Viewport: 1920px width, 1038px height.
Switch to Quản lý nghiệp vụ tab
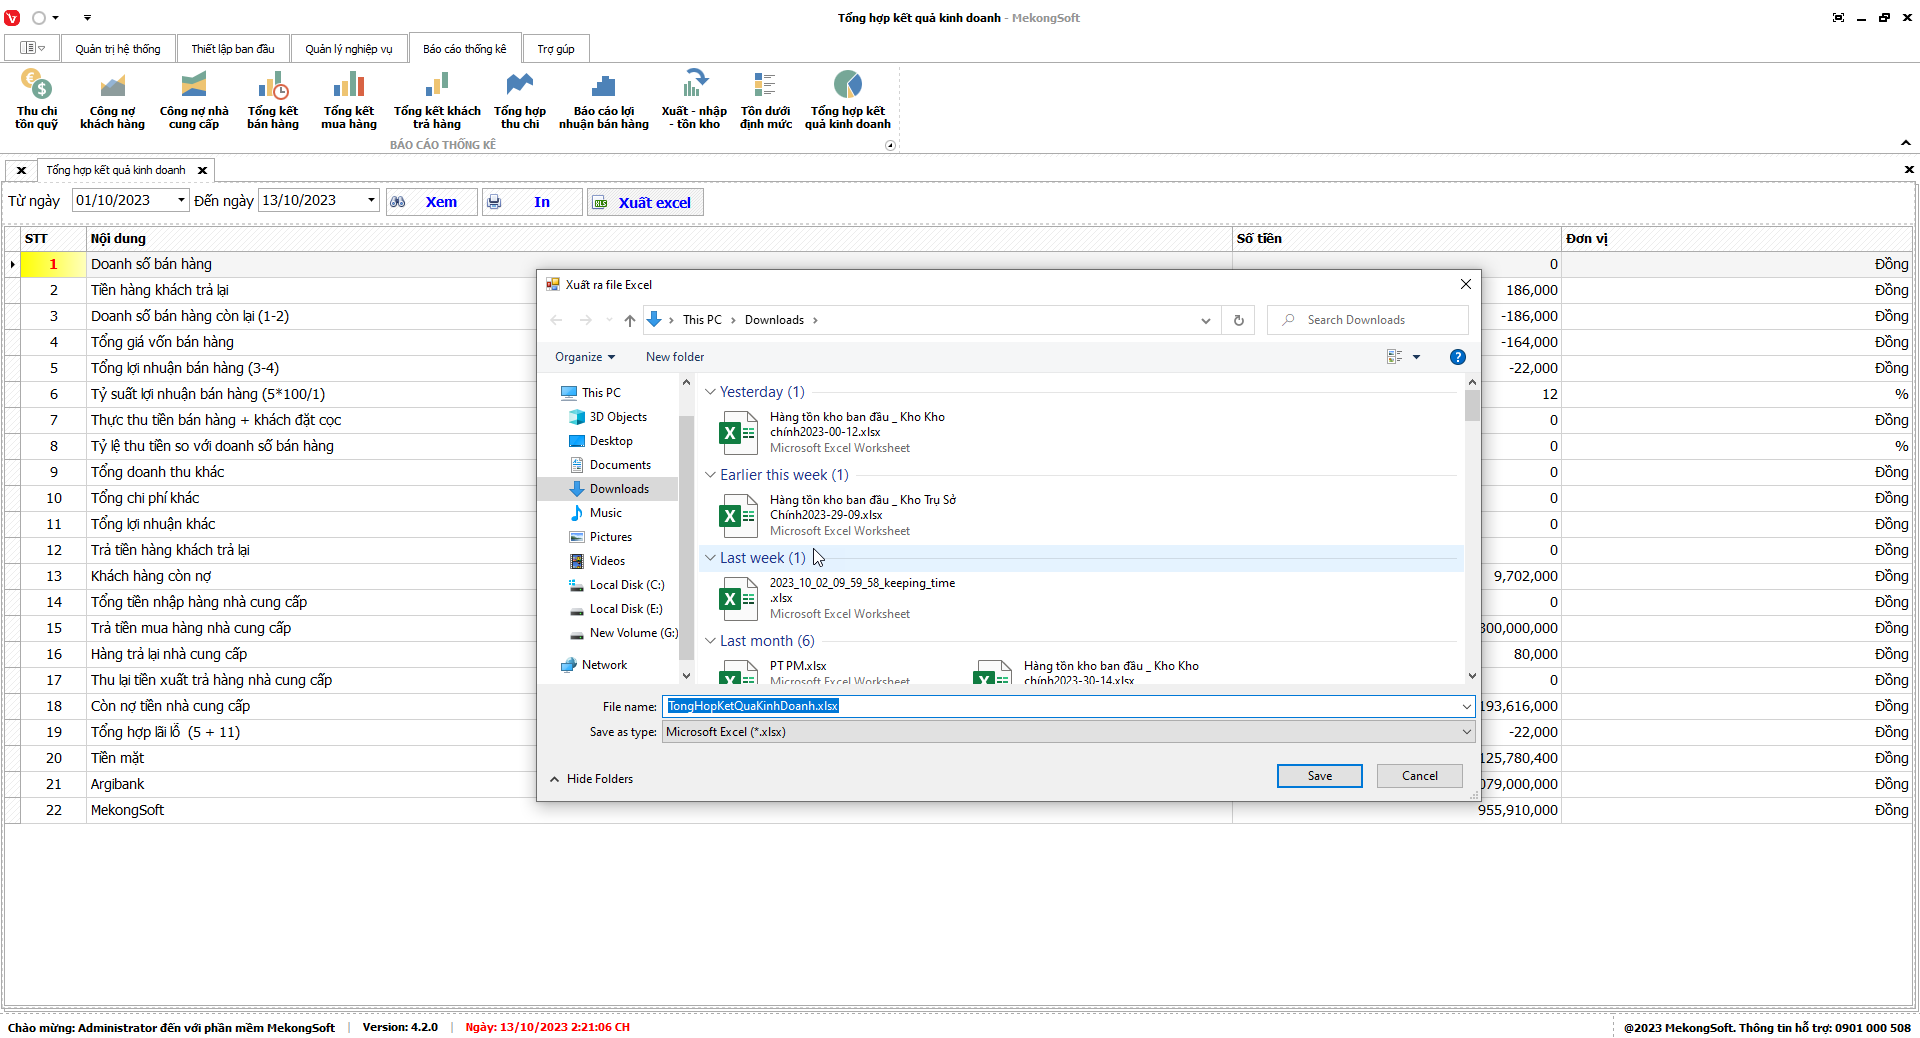[349, 49]
